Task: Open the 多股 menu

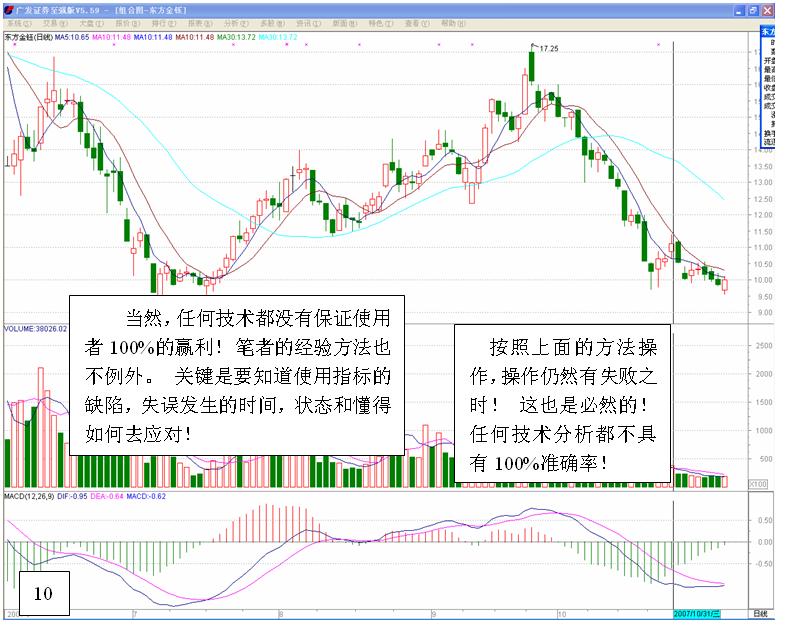Action: point(272,24)
